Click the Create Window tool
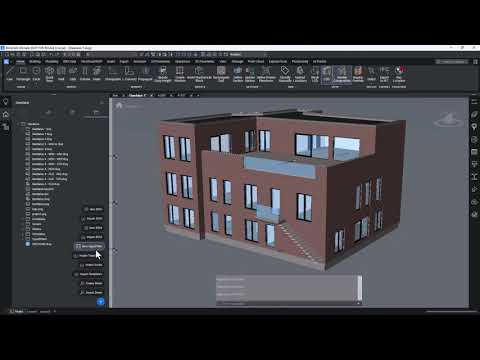The width and height of the screenshot is (480, 360). click(180, 74)
